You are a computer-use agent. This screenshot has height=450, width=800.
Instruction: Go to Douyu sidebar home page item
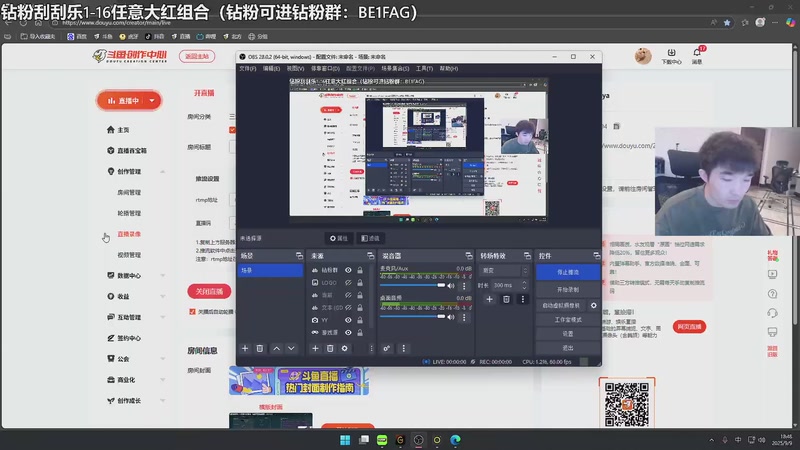tap(118, 130)
